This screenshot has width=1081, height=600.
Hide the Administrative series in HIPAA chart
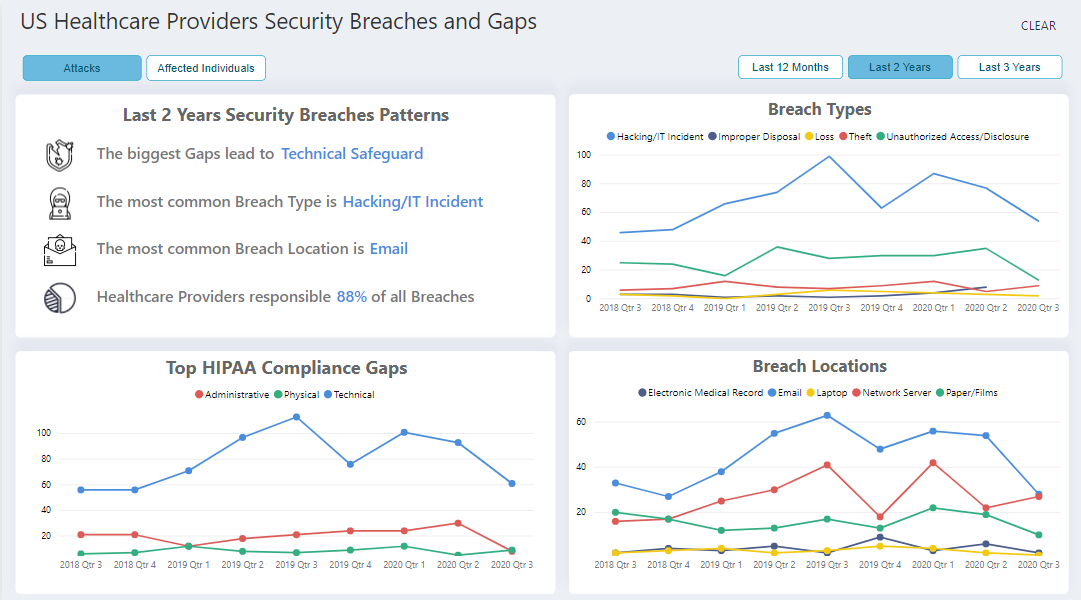point(231,395)
